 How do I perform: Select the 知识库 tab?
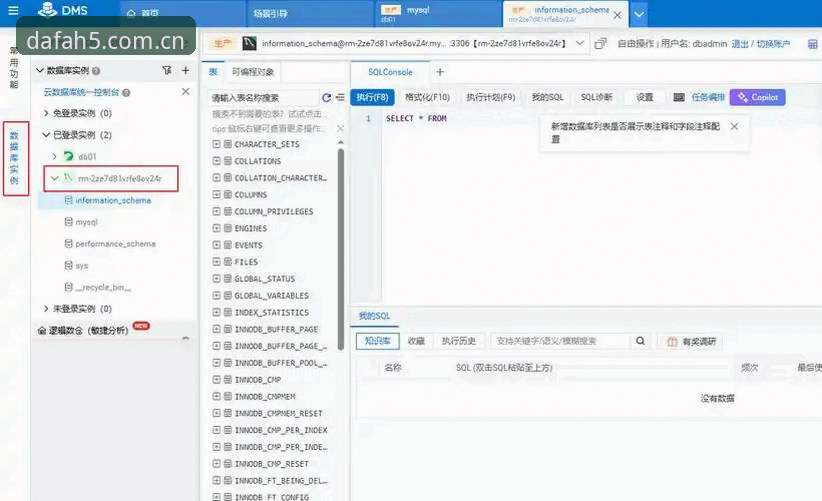click(x=377, y=341)
